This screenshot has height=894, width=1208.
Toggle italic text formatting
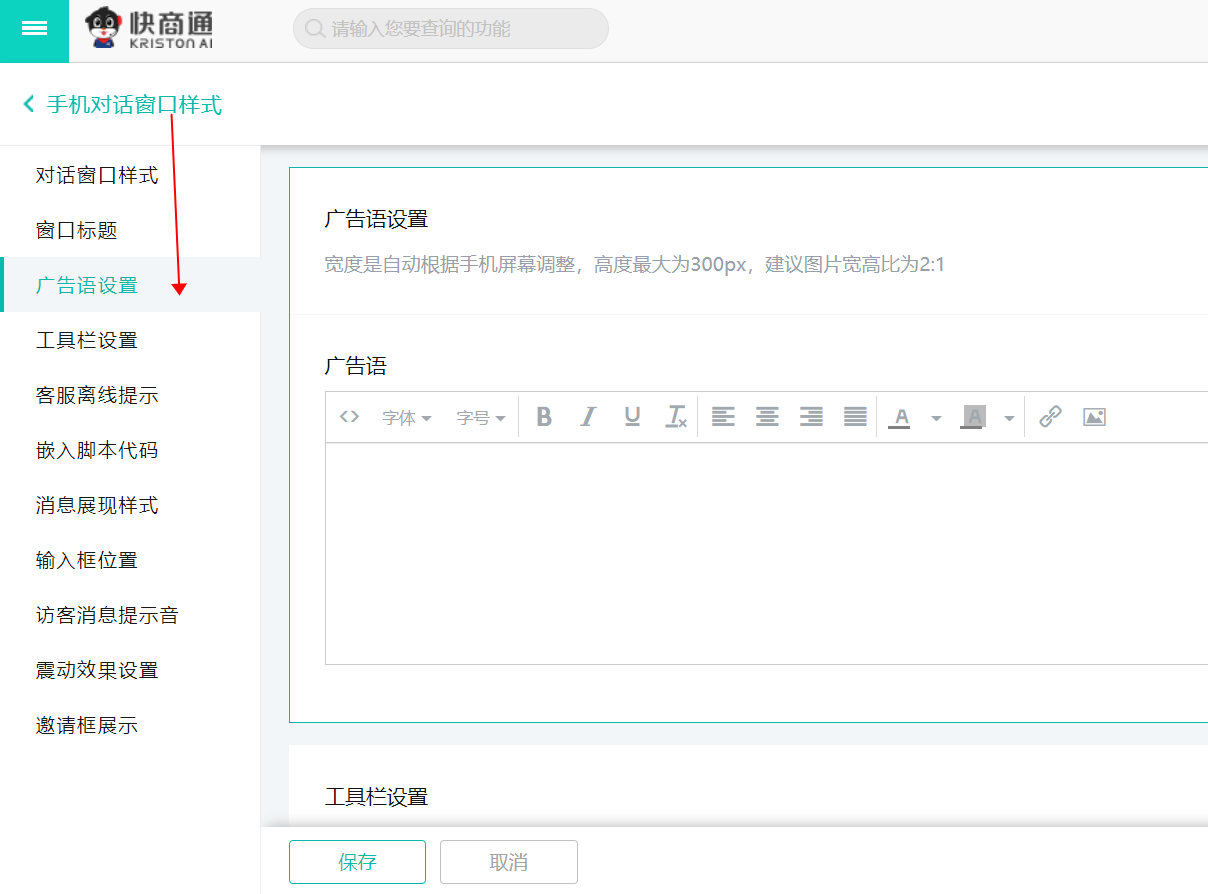tap(588, 417)
